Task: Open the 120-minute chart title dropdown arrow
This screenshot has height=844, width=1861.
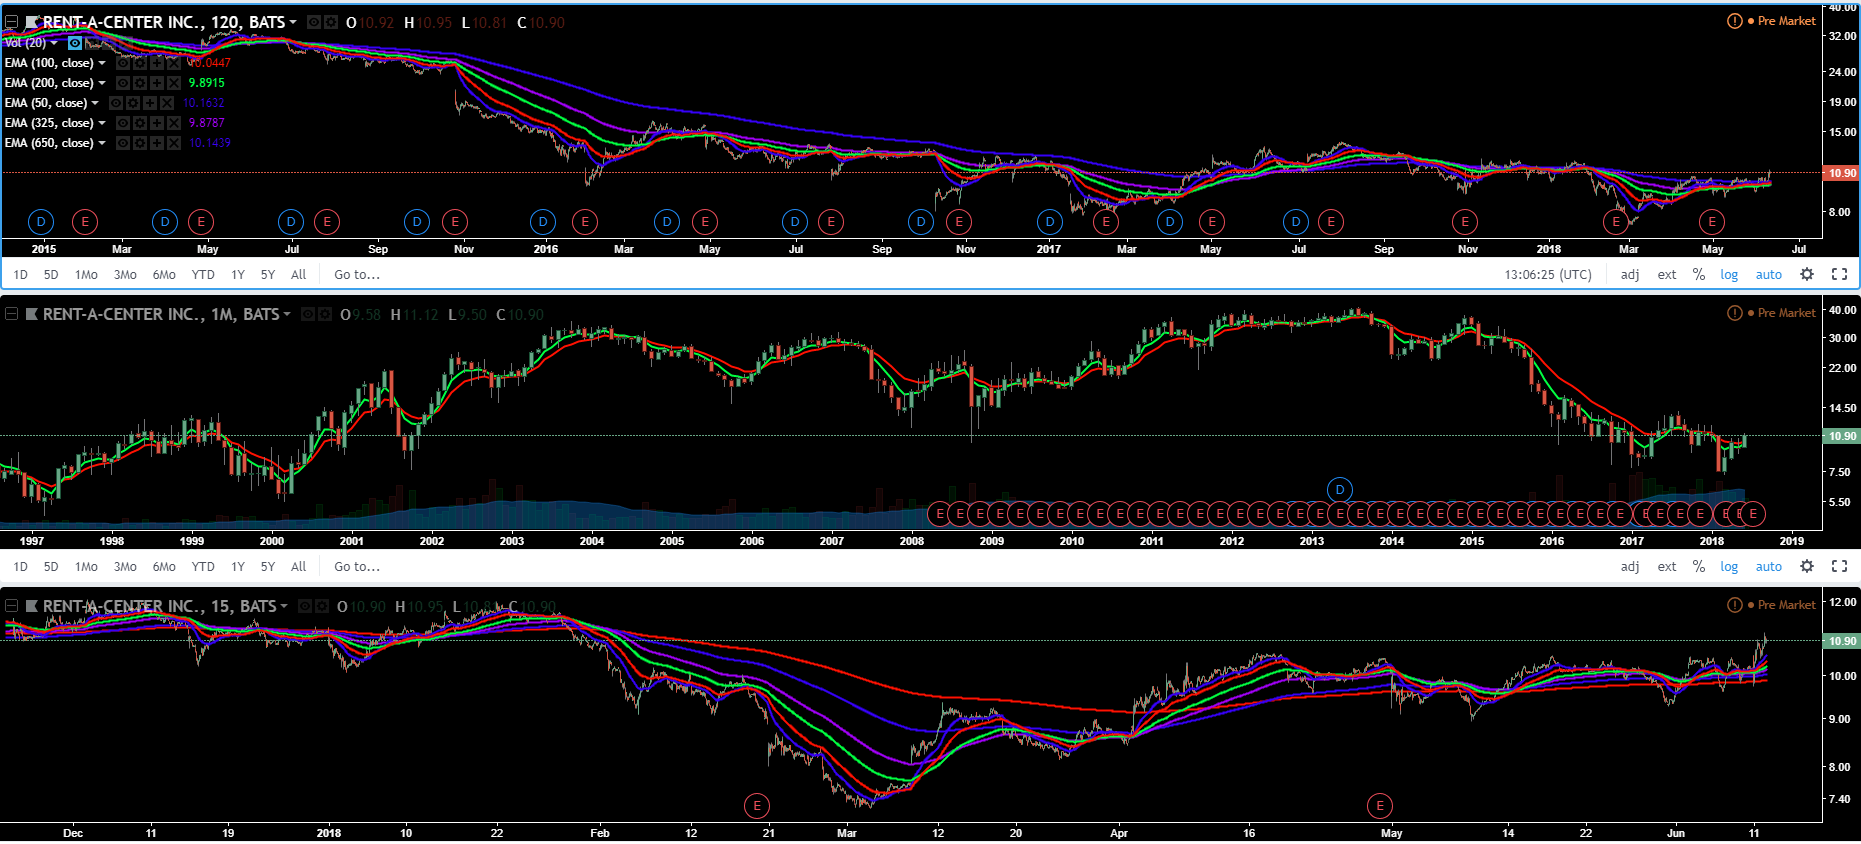Action: coord(293,22)
